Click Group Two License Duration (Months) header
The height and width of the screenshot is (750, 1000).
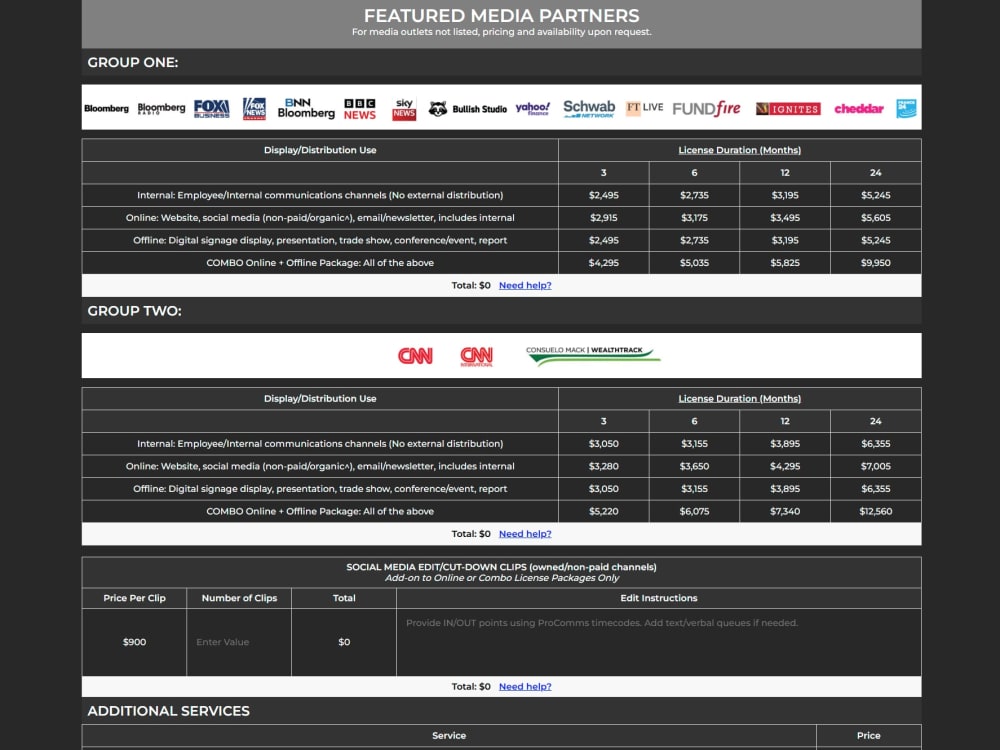740,399
